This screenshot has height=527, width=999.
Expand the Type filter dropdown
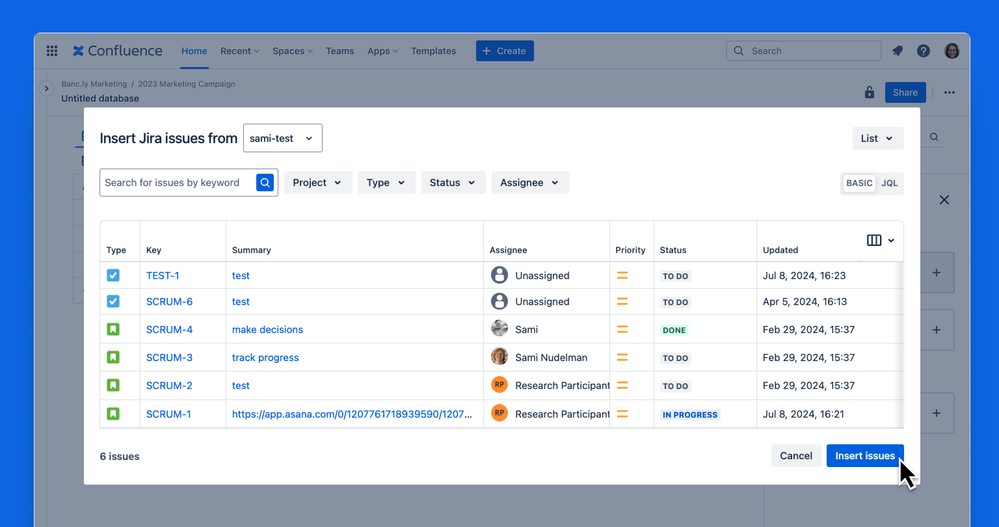pyautogui.click(x=386, y=183)
